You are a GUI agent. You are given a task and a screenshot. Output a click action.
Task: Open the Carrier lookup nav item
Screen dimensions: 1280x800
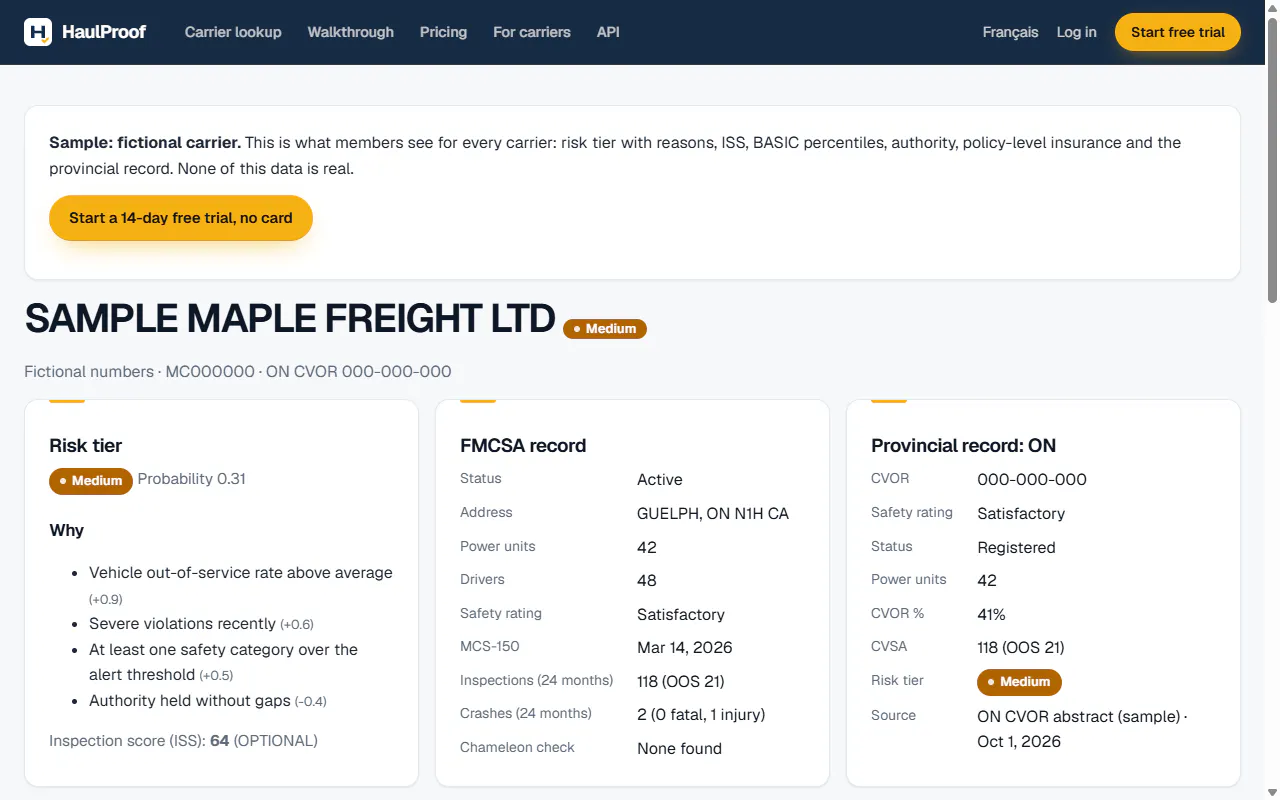point(233,32)
